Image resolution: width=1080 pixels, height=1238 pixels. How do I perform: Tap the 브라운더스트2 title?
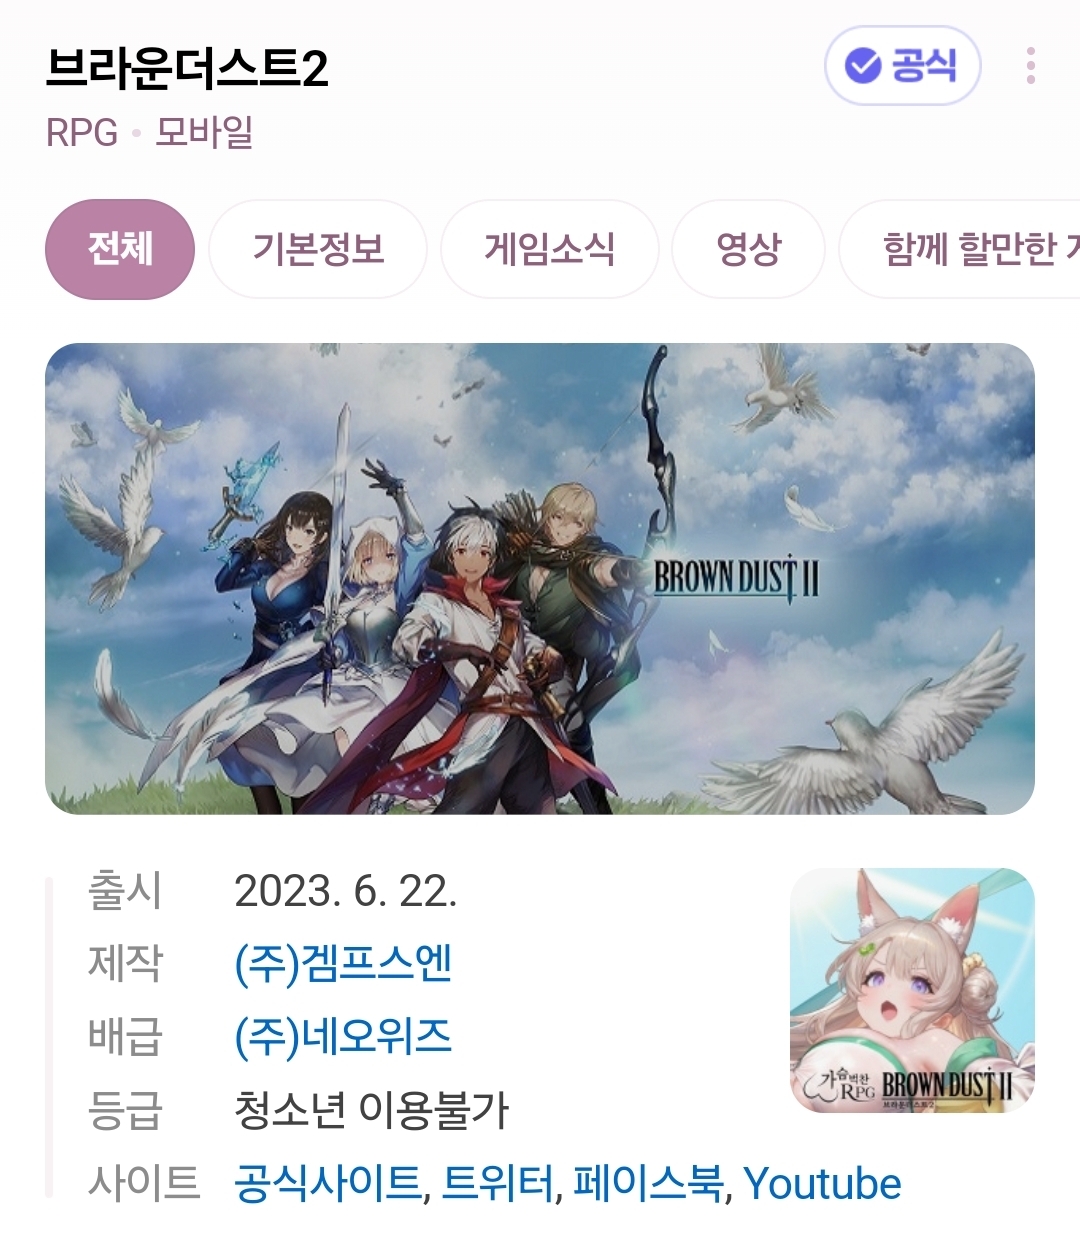coord(187,68)
